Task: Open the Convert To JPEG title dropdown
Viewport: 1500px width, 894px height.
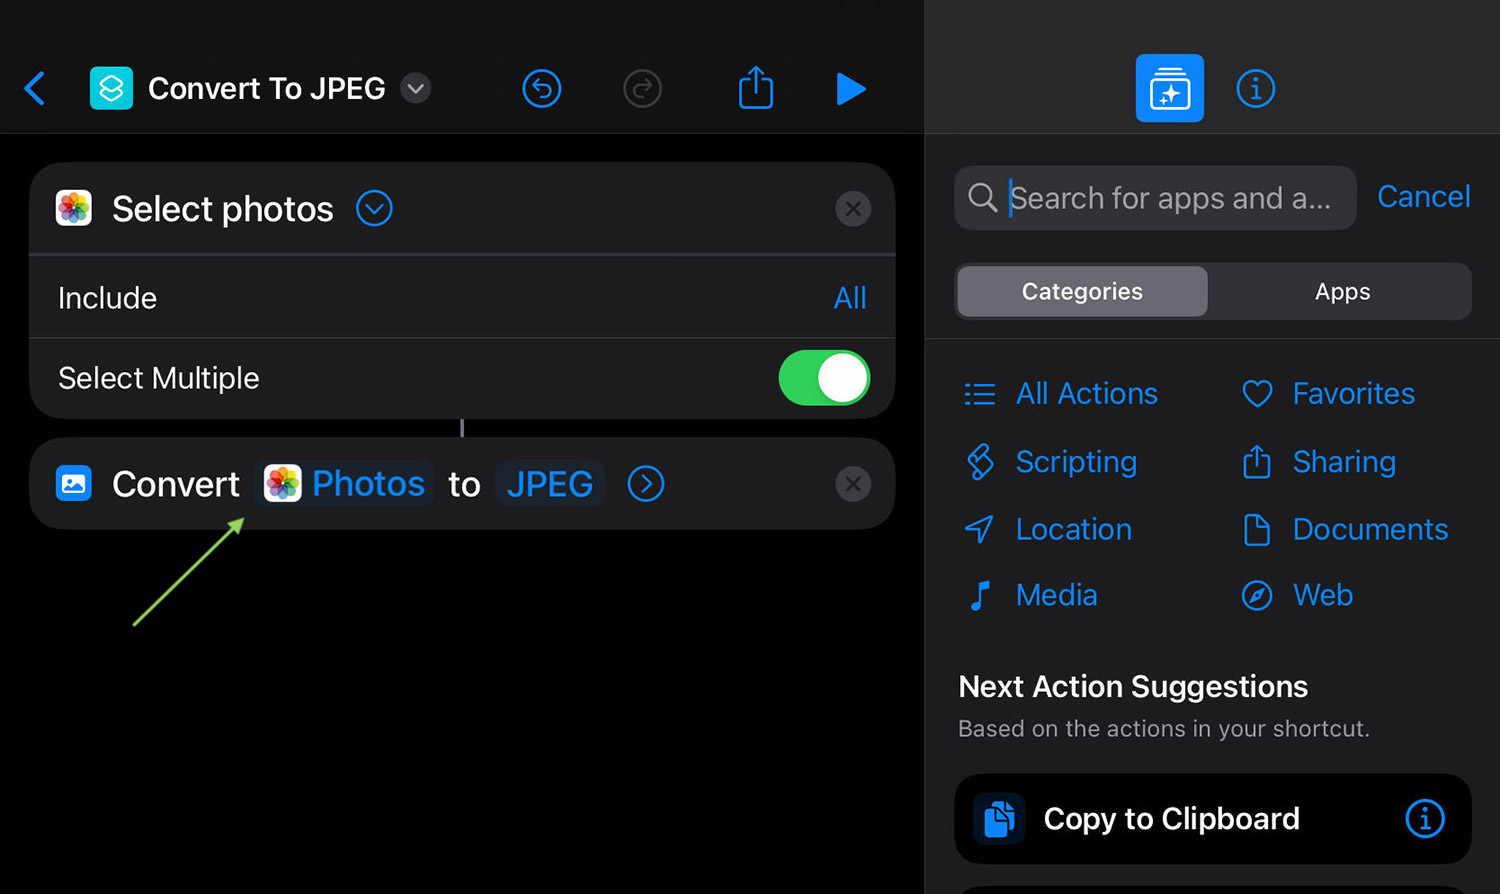Action: pos(416,89)
